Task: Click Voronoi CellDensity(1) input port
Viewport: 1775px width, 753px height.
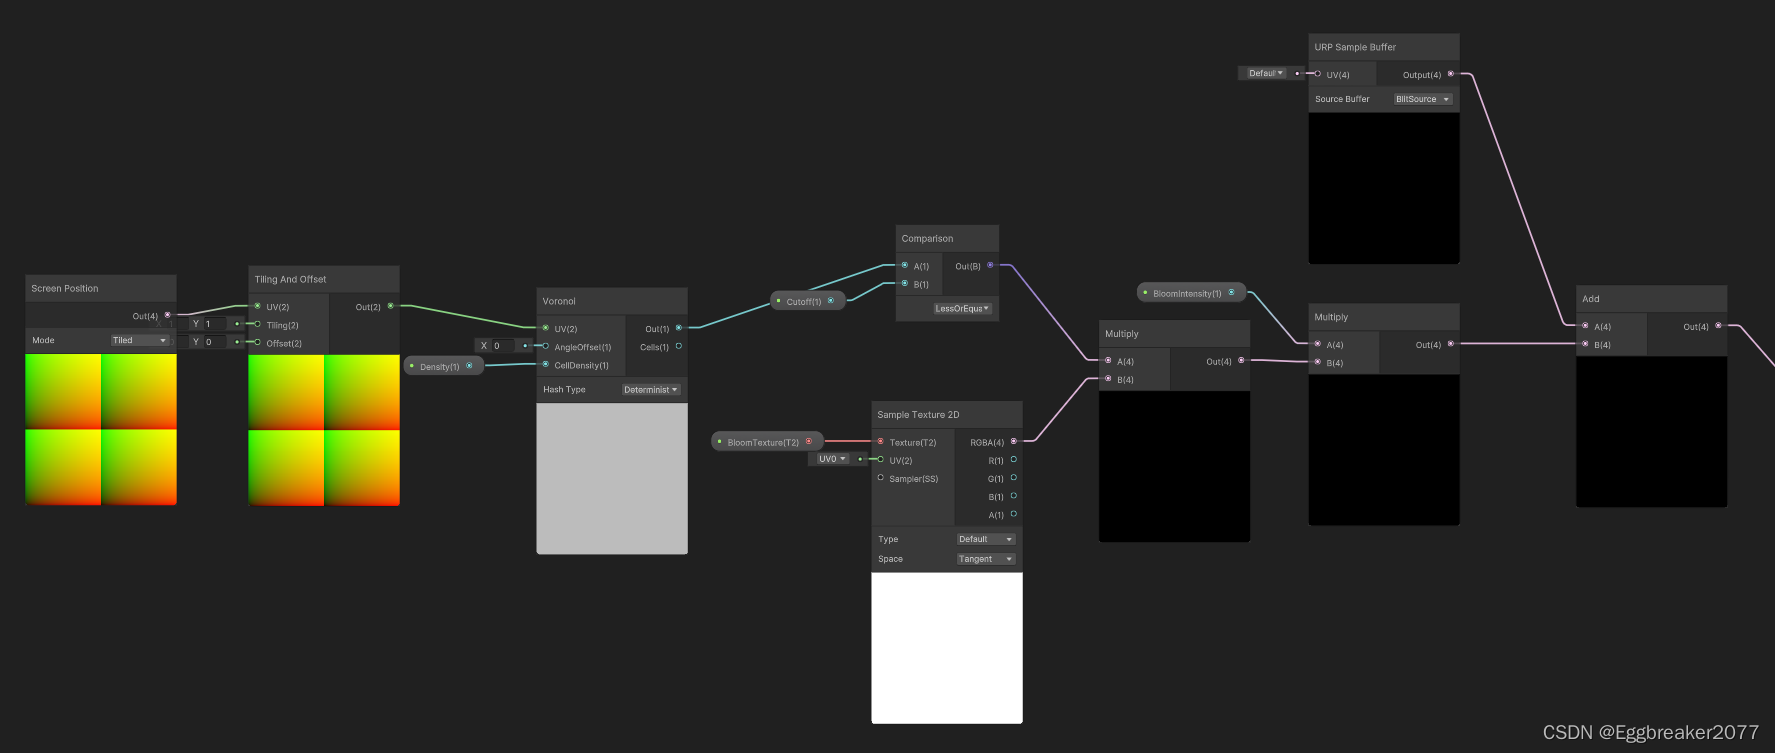Action: pos(545,364)
